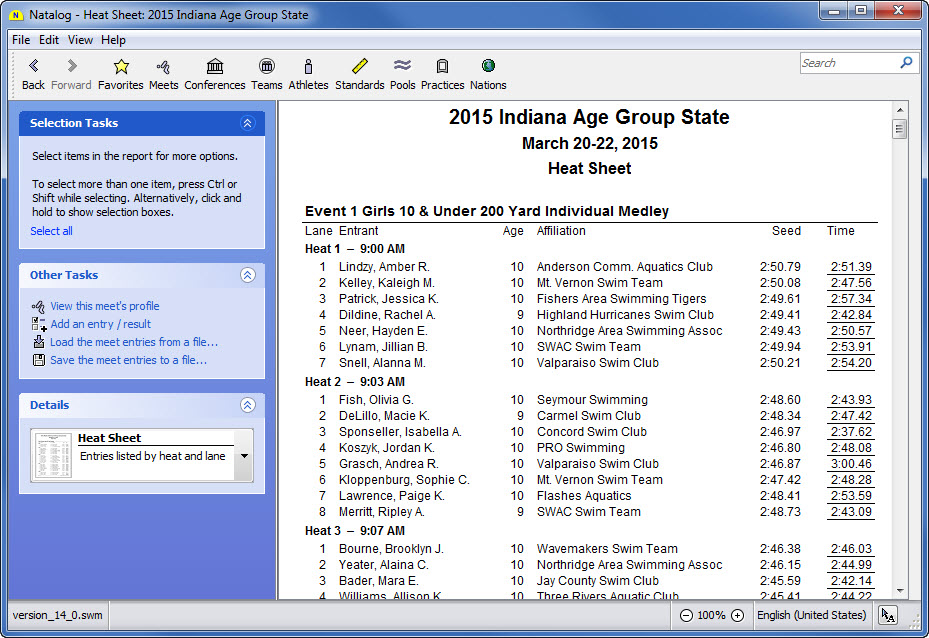Click View this meet's profile link
The height and width of the screenshot is (638, 929).
click(x=104, y=306)
